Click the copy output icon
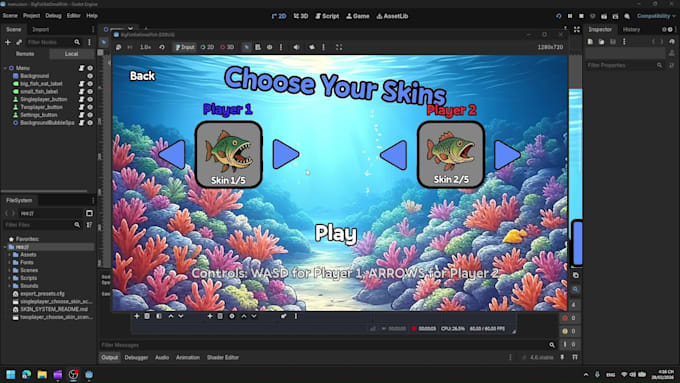This screenshot has height=383, width=680. coord(575,275)
